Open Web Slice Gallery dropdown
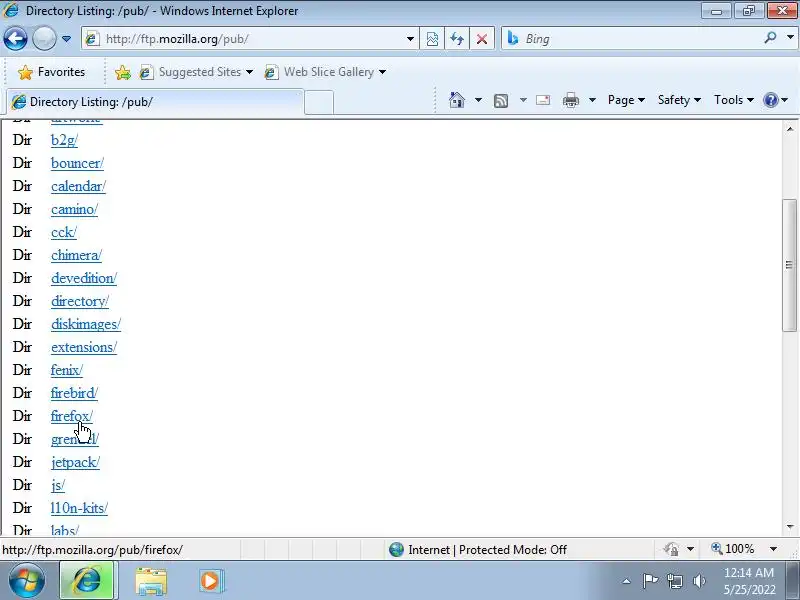 (325, 72)
